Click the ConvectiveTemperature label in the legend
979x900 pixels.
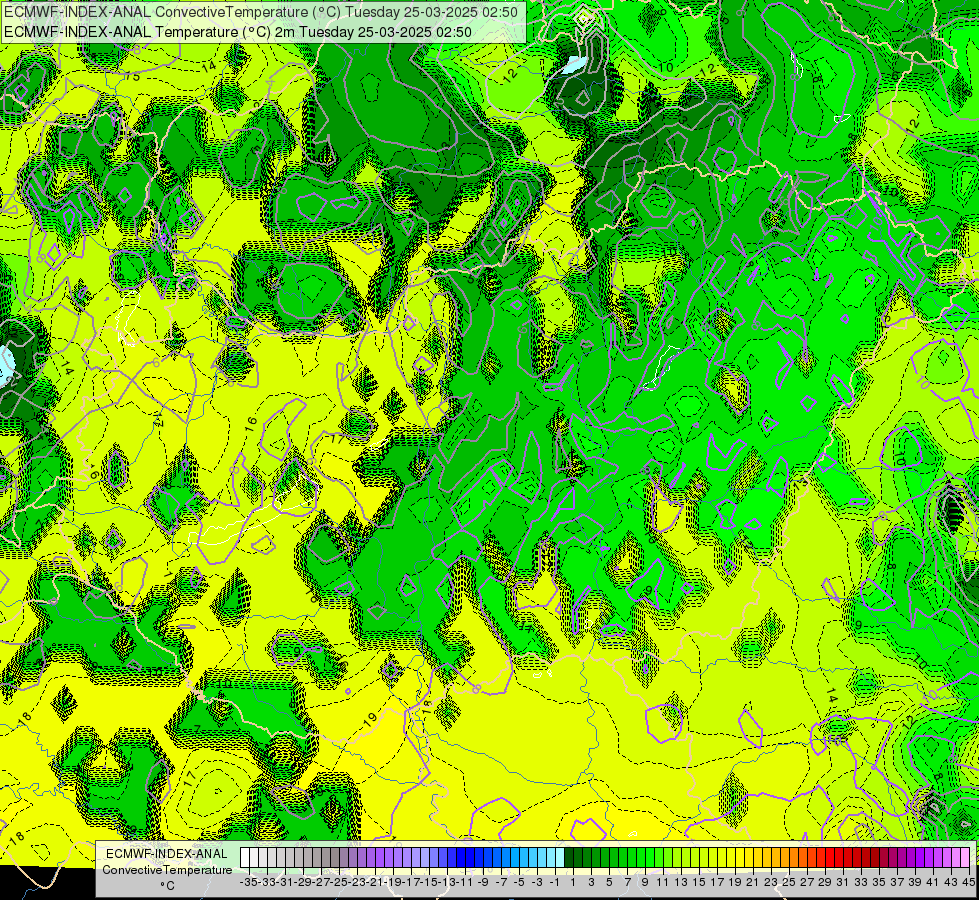(x=167, y=870)
